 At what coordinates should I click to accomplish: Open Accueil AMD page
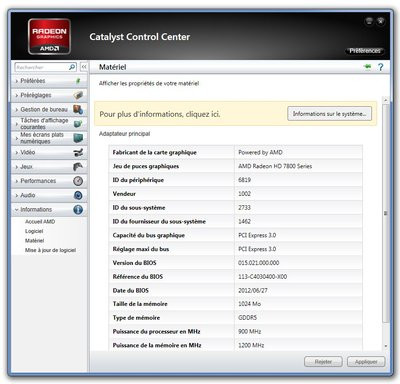click(x=40, y=222)
